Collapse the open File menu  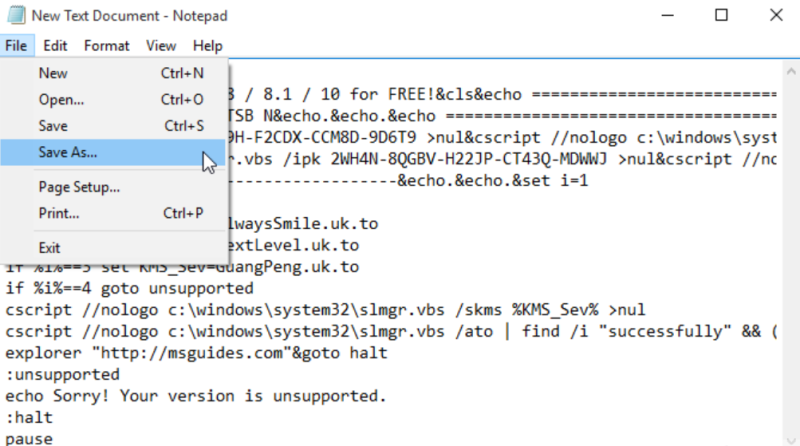coord(16,46)
